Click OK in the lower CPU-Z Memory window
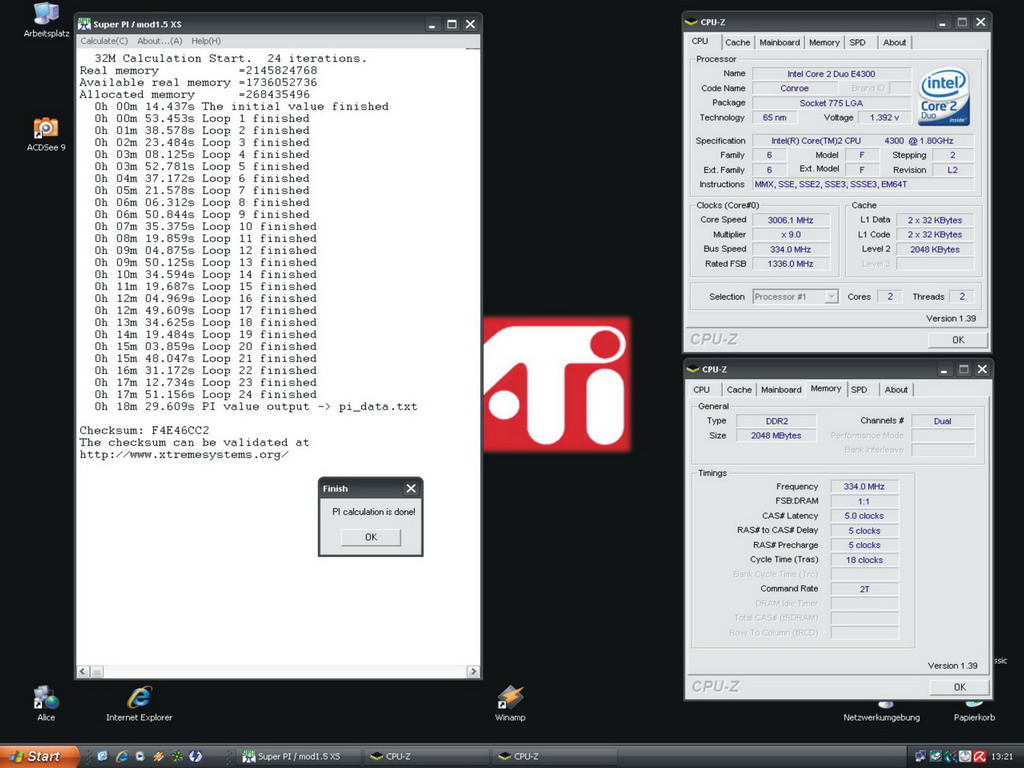 (x=959, y=687)
